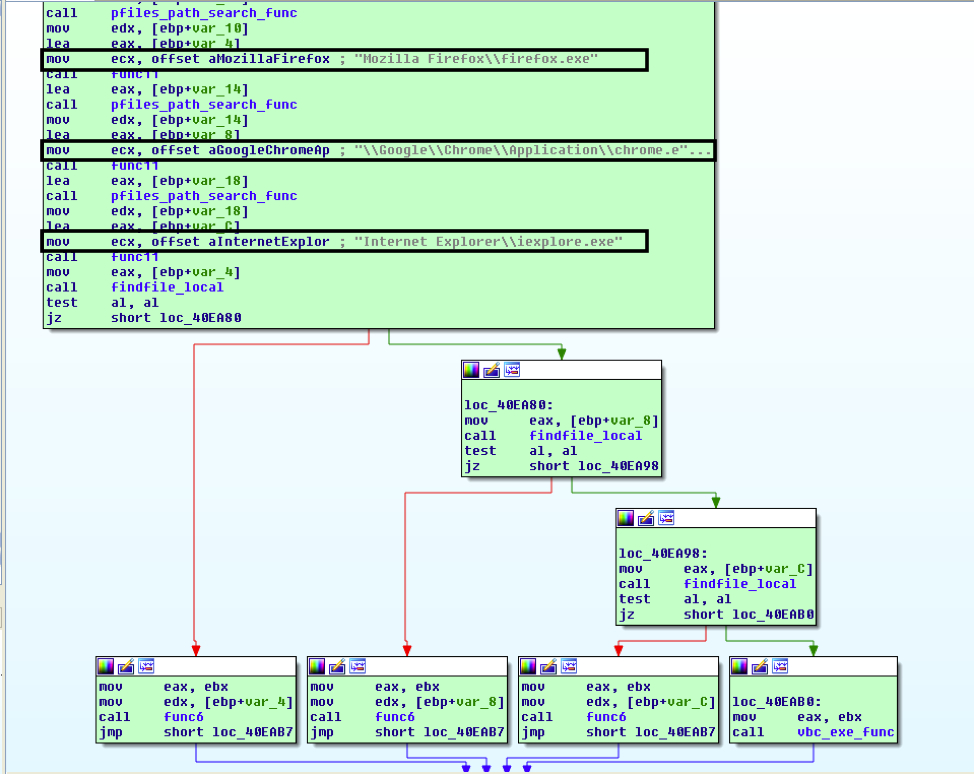Click the line lea eax, [ebp+var_18]

click(x=147, y=181)
